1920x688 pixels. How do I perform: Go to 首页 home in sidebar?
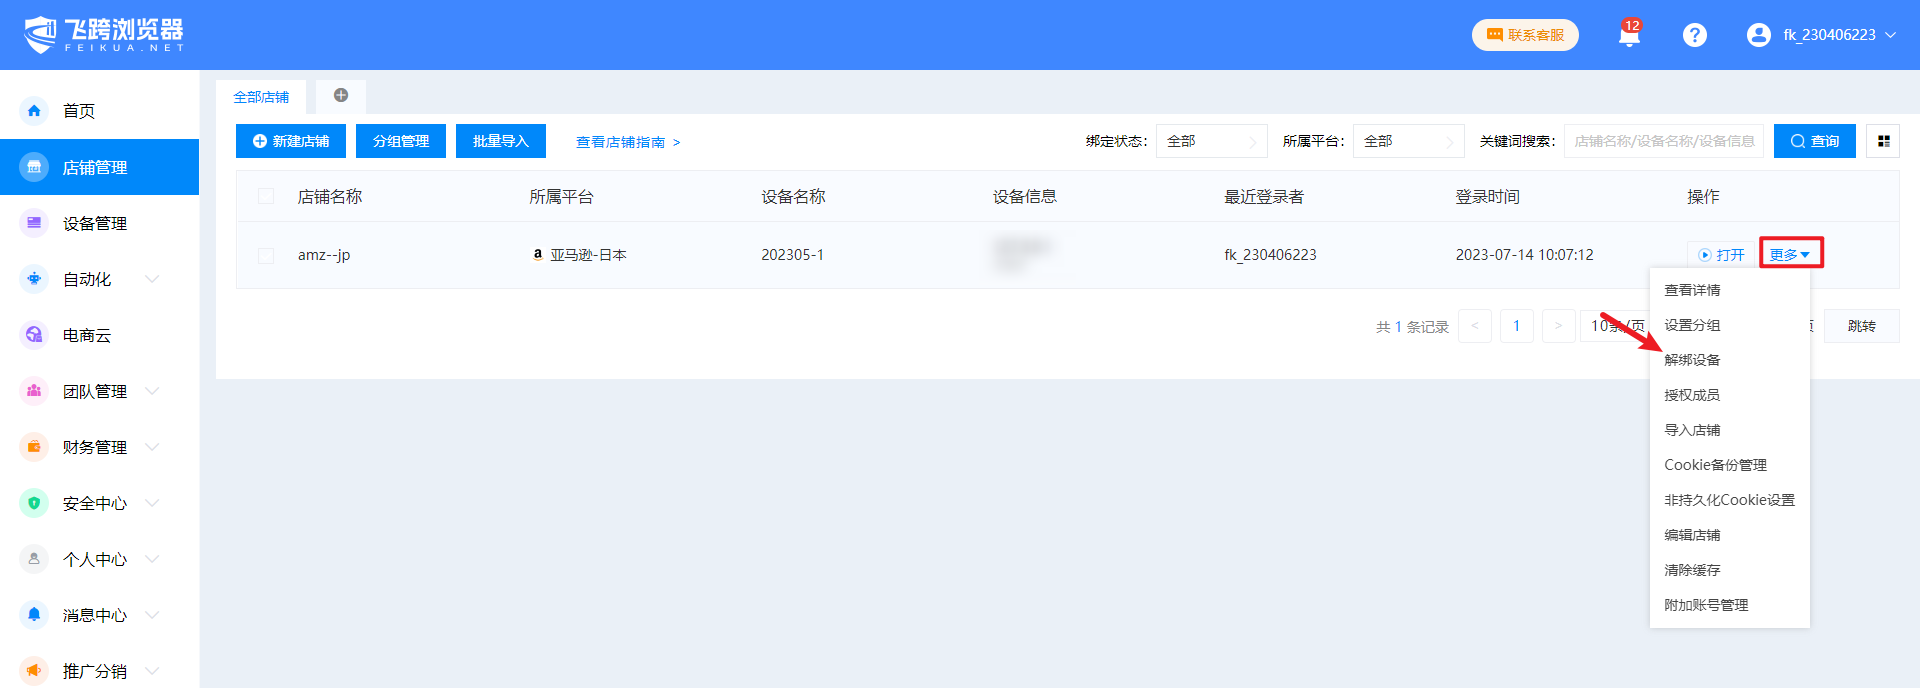[x=79, y=111]
